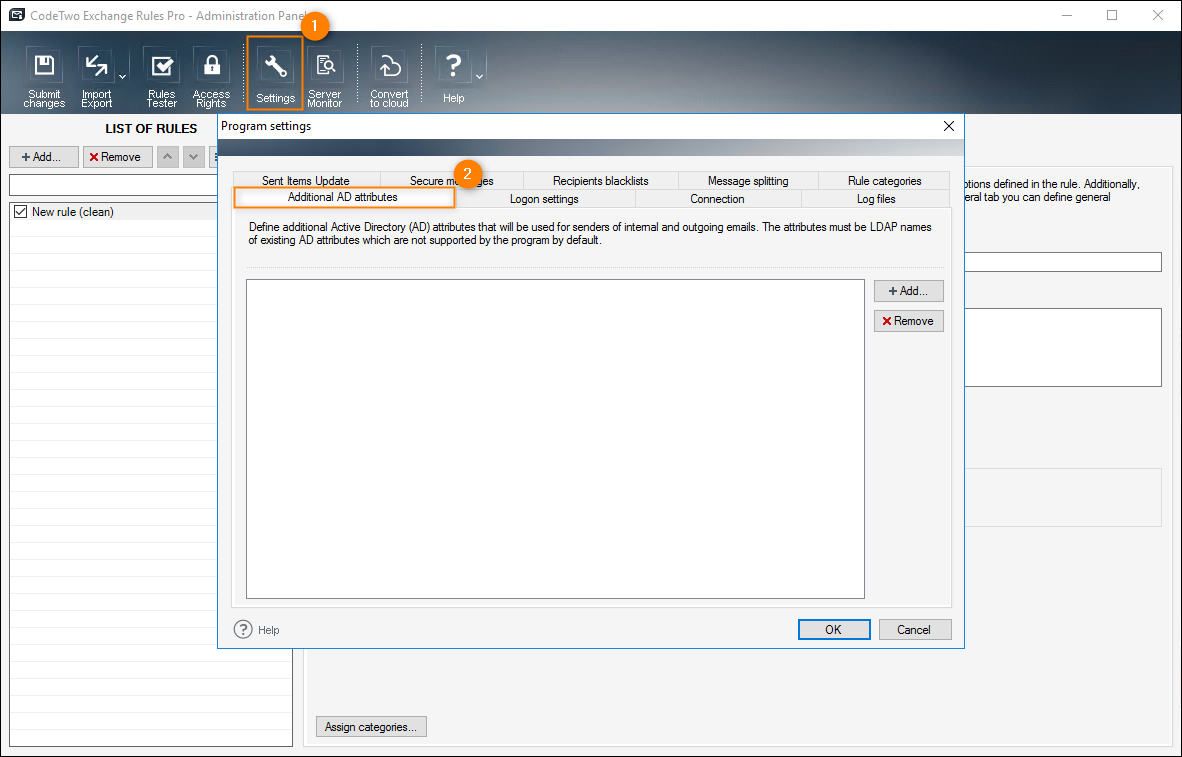1182x757 pixels.
Task: Click the rules search field
Action: click(x=114, y=185)
